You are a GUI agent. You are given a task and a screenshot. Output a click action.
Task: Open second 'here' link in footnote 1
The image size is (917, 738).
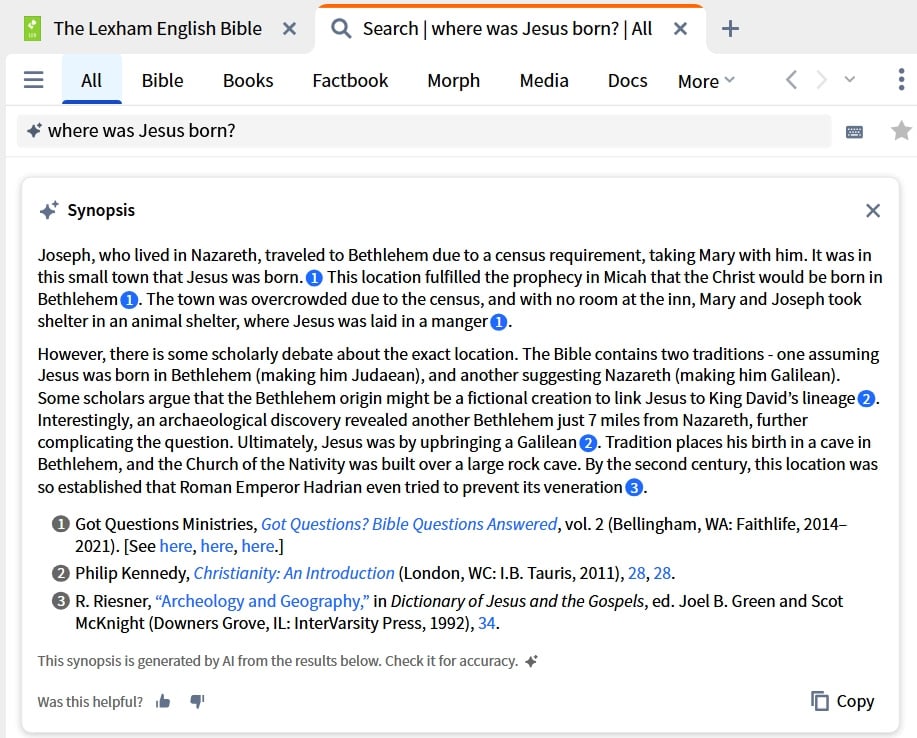(216, 546)
